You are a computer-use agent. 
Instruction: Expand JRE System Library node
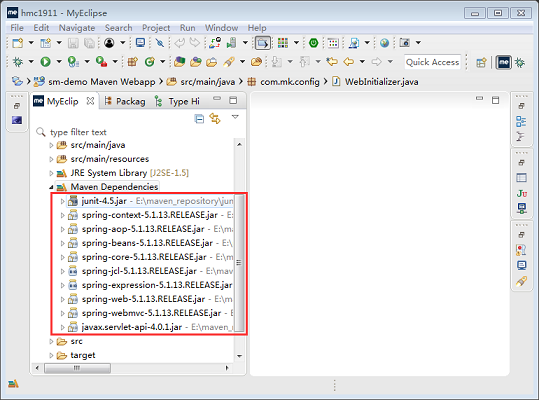pos(51,173)
